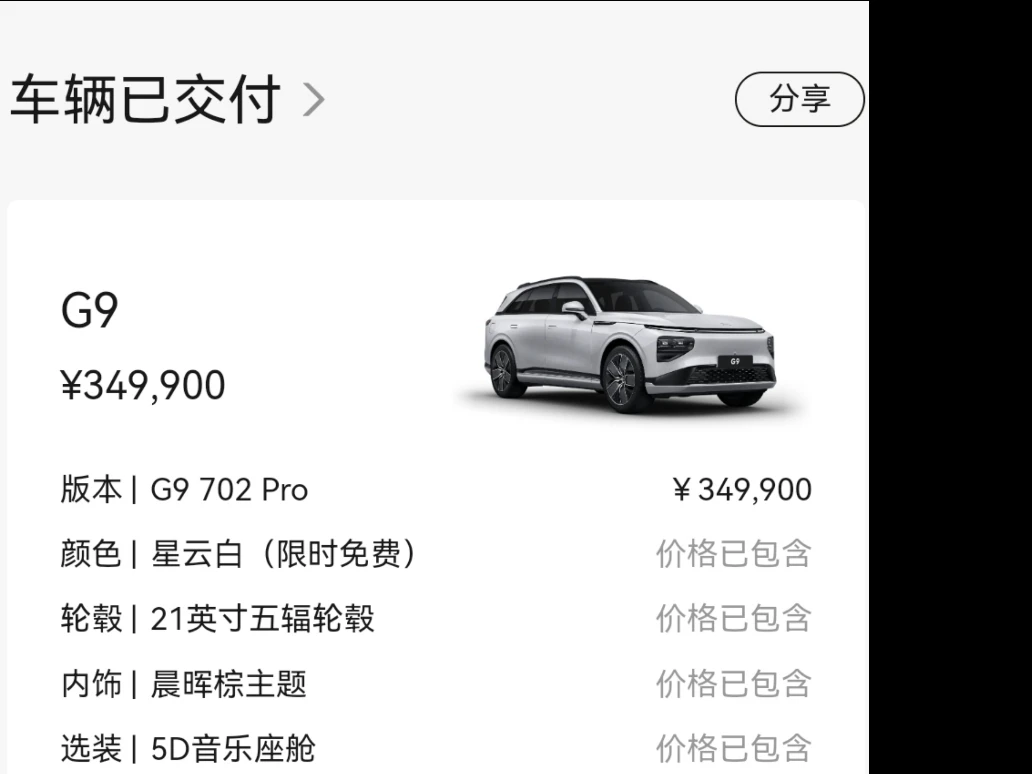
Task: Tap the 轮毂 label text
Action: click(91, 618)
